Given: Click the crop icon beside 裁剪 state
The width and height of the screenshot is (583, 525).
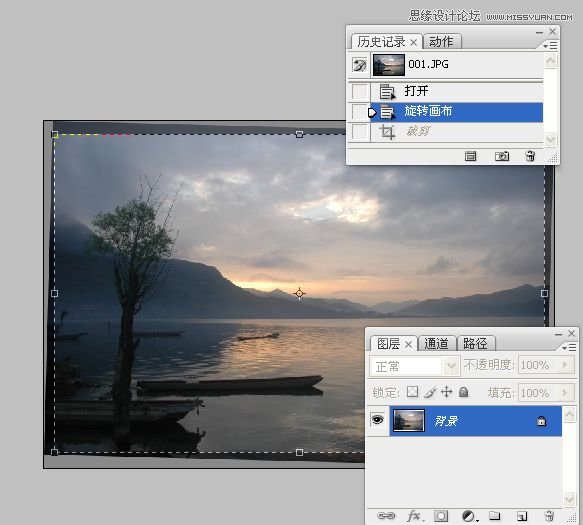Looking at the screenshot, I should (387, 132).
